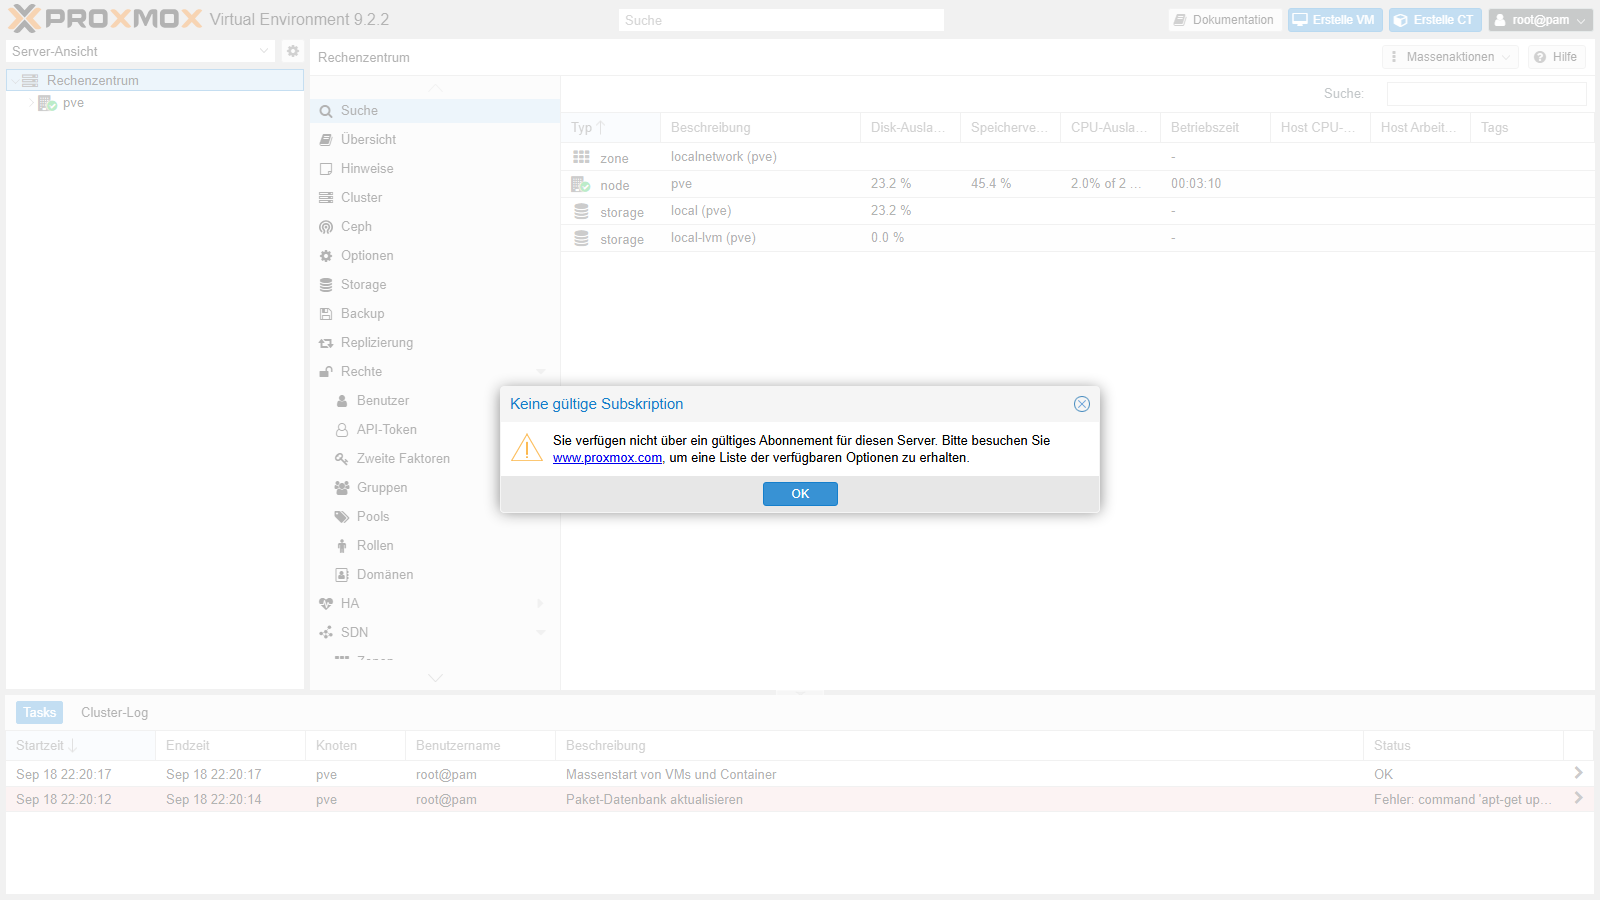
Task: Click the API-Token icon
Action: [342, 430]
